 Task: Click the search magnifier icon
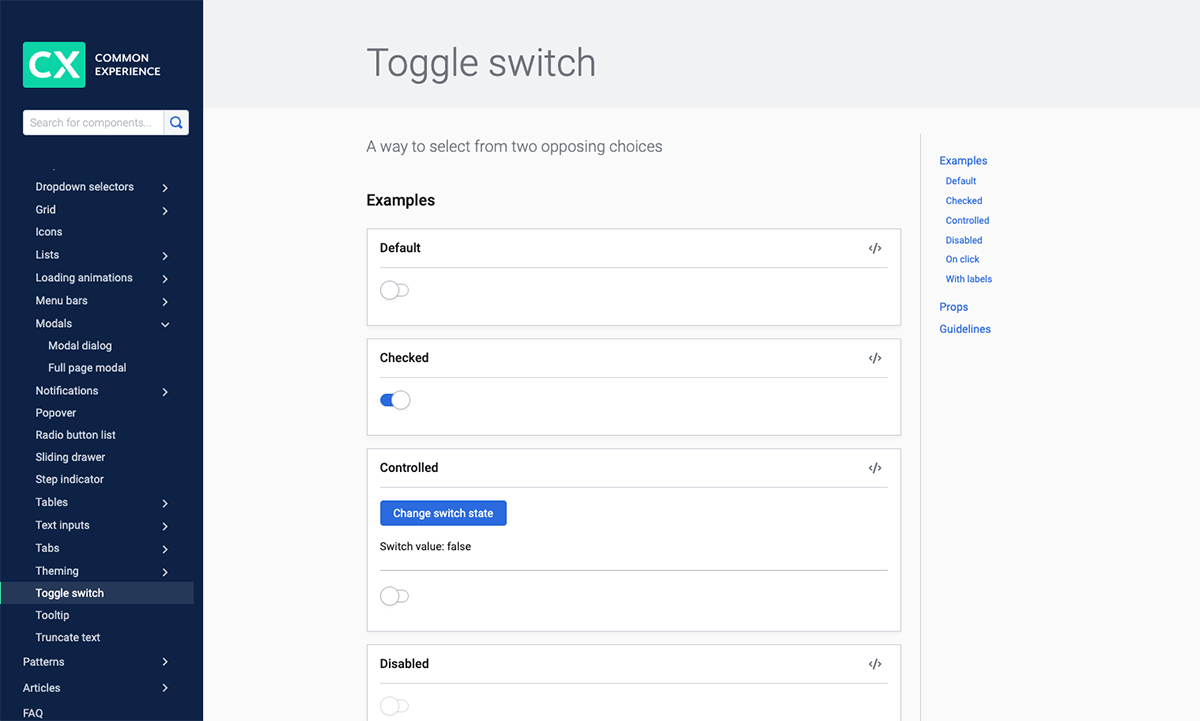point(176,123)
